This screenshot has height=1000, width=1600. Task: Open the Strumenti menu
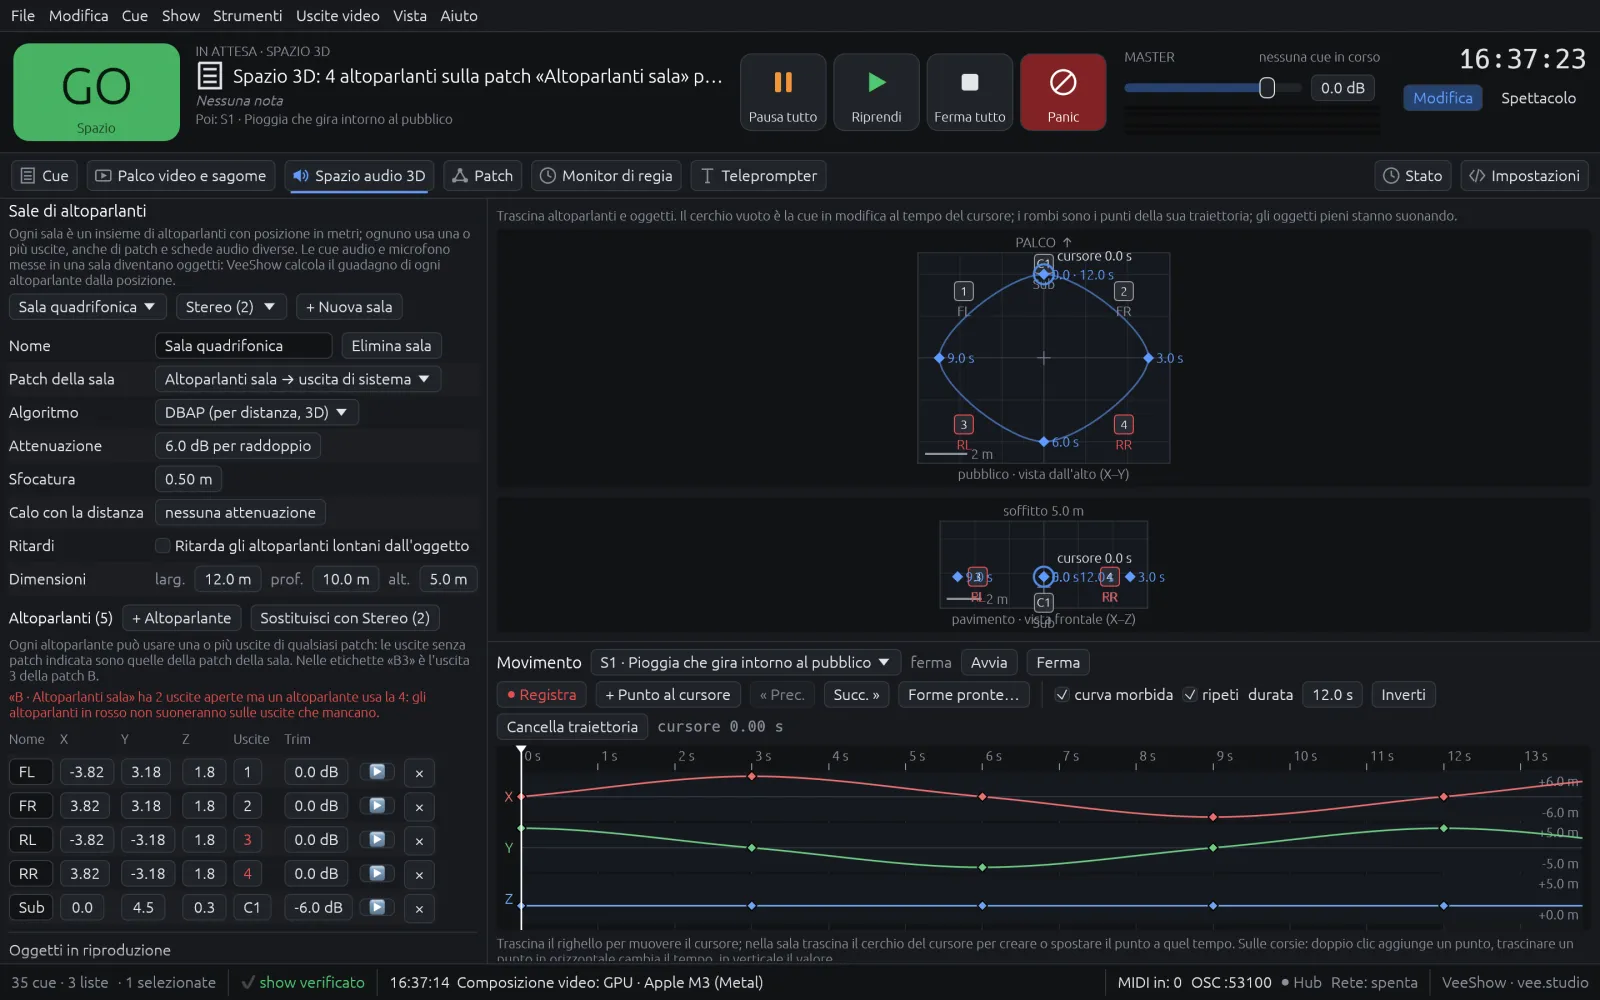click(x=247, y=16)
